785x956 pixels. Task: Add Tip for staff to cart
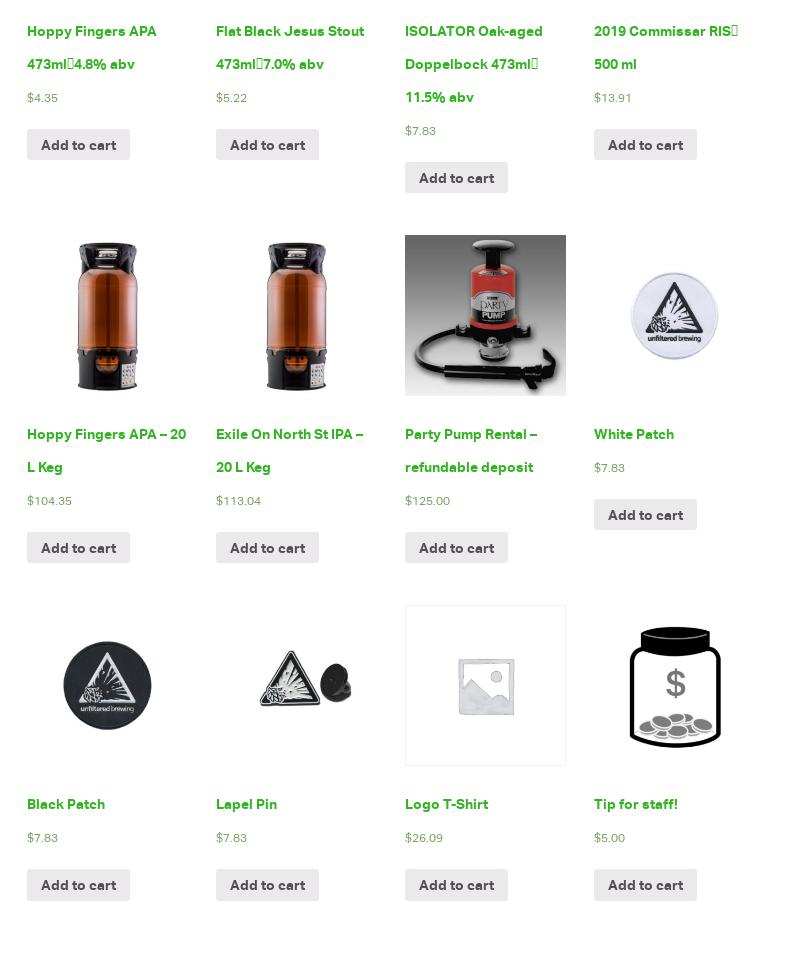[x=645, y=885]
